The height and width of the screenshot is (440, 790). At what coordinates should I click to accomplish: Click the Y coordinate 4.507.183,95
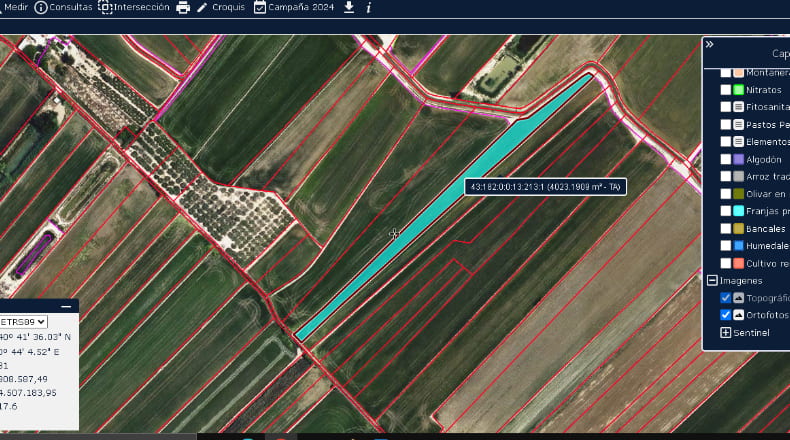pos(28,393)
